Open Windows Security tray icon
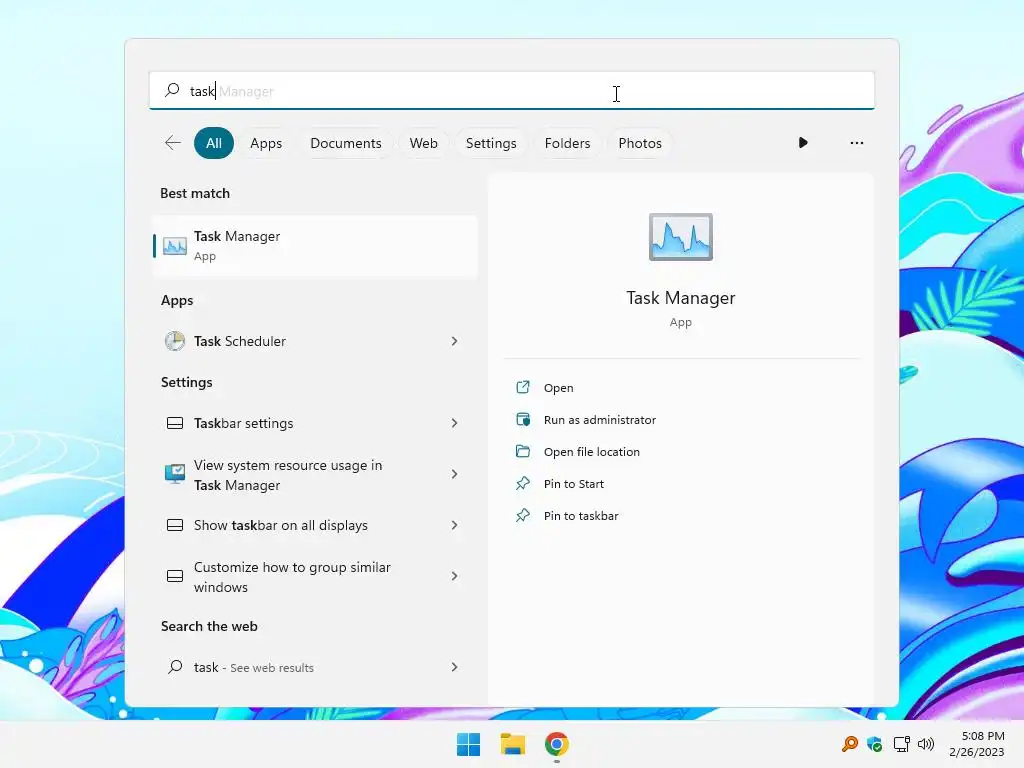The width and height of the screenshot is (1024, 768). [874, 744]
